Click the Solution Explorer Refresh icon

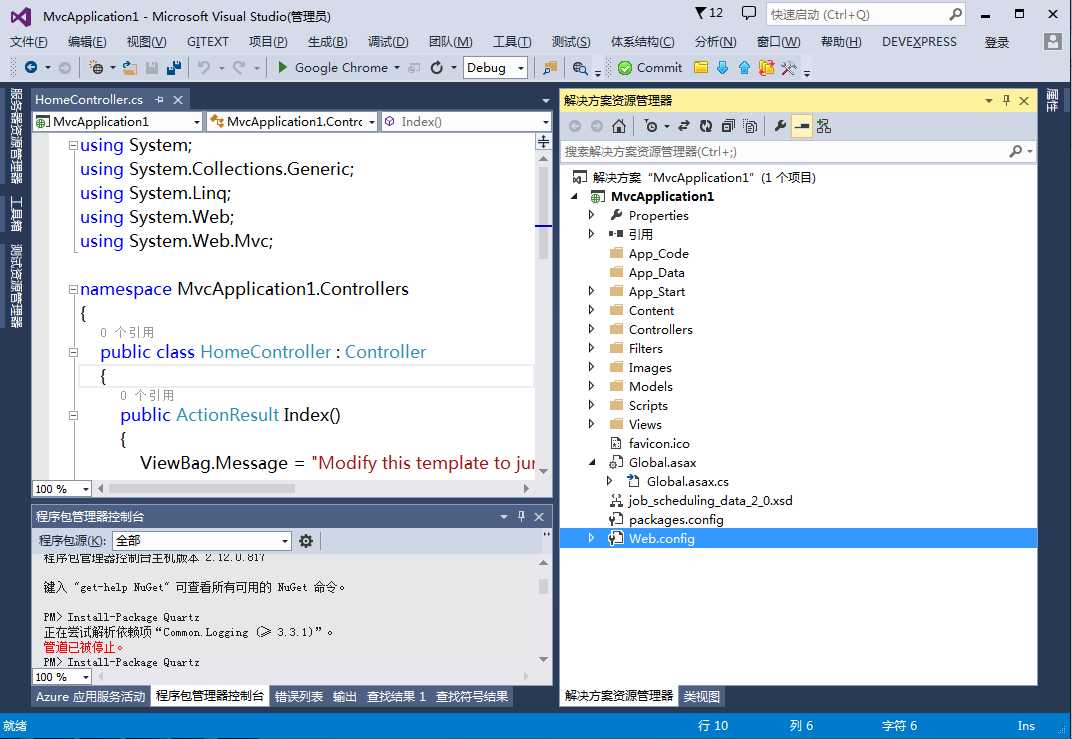(x=706, y=126)
